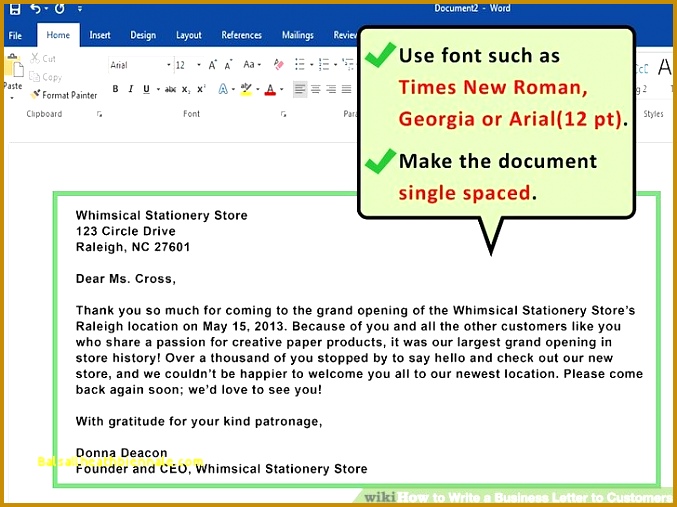Activate the Format Painter

(64, 95)
